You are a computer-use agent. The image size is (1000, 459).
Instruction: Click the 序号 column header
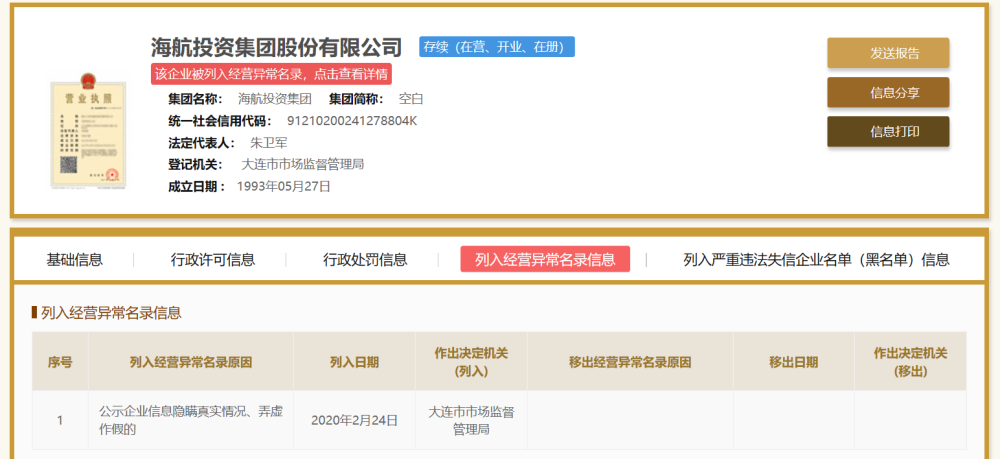coord(60,362)
